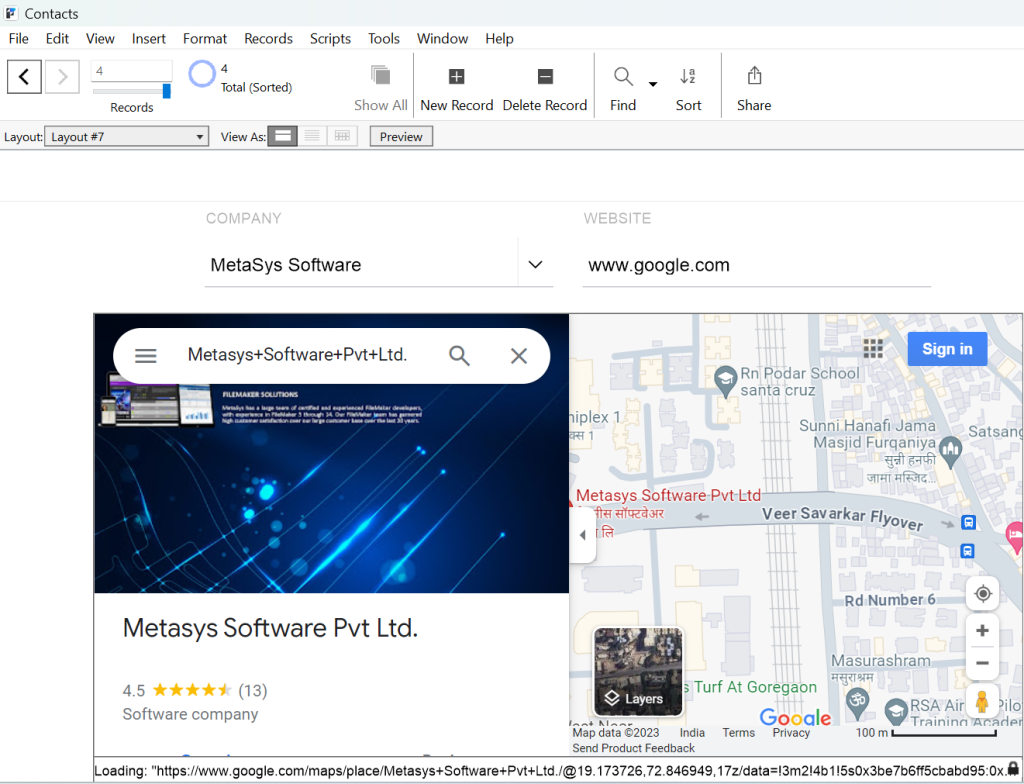Share the record using the Share icon
The height and width of the screenshot is (784, 1024).
(753, 76)
